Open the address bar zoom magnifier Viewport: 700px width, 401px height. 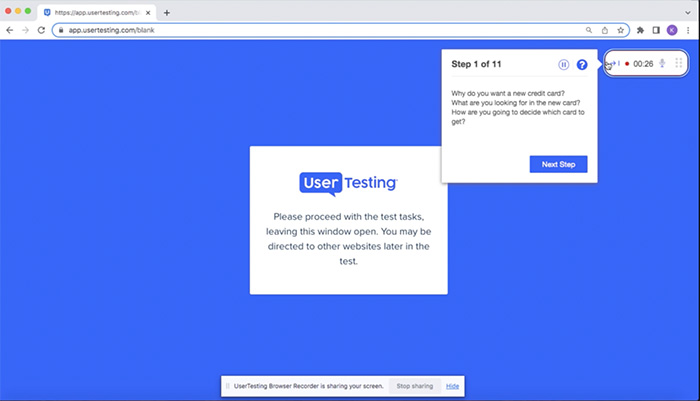click(x=589, y=30)
